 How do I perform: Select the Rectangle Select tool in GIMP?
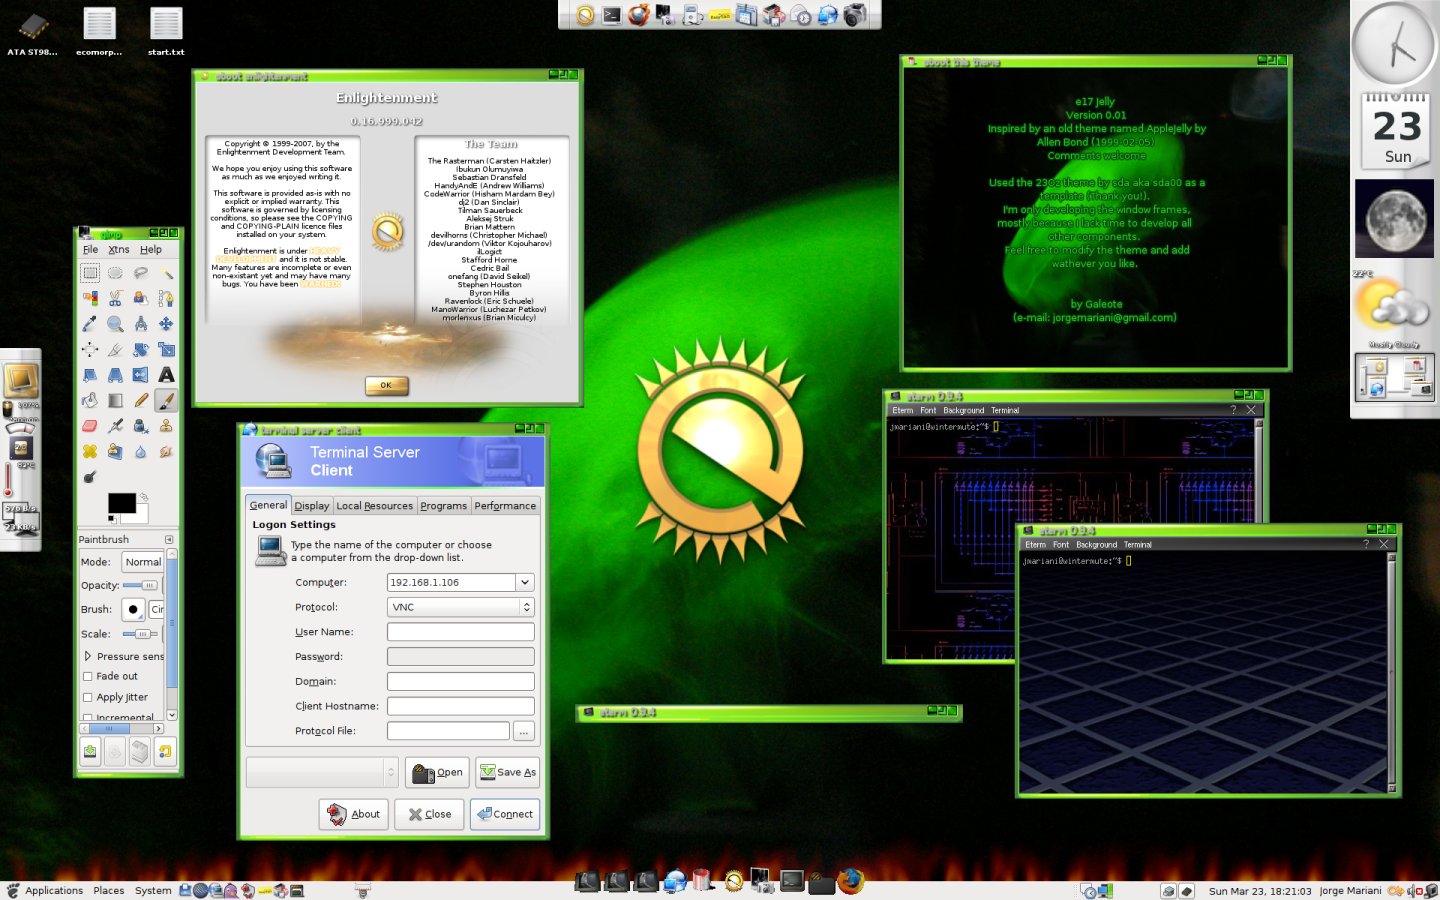[90, 273]
